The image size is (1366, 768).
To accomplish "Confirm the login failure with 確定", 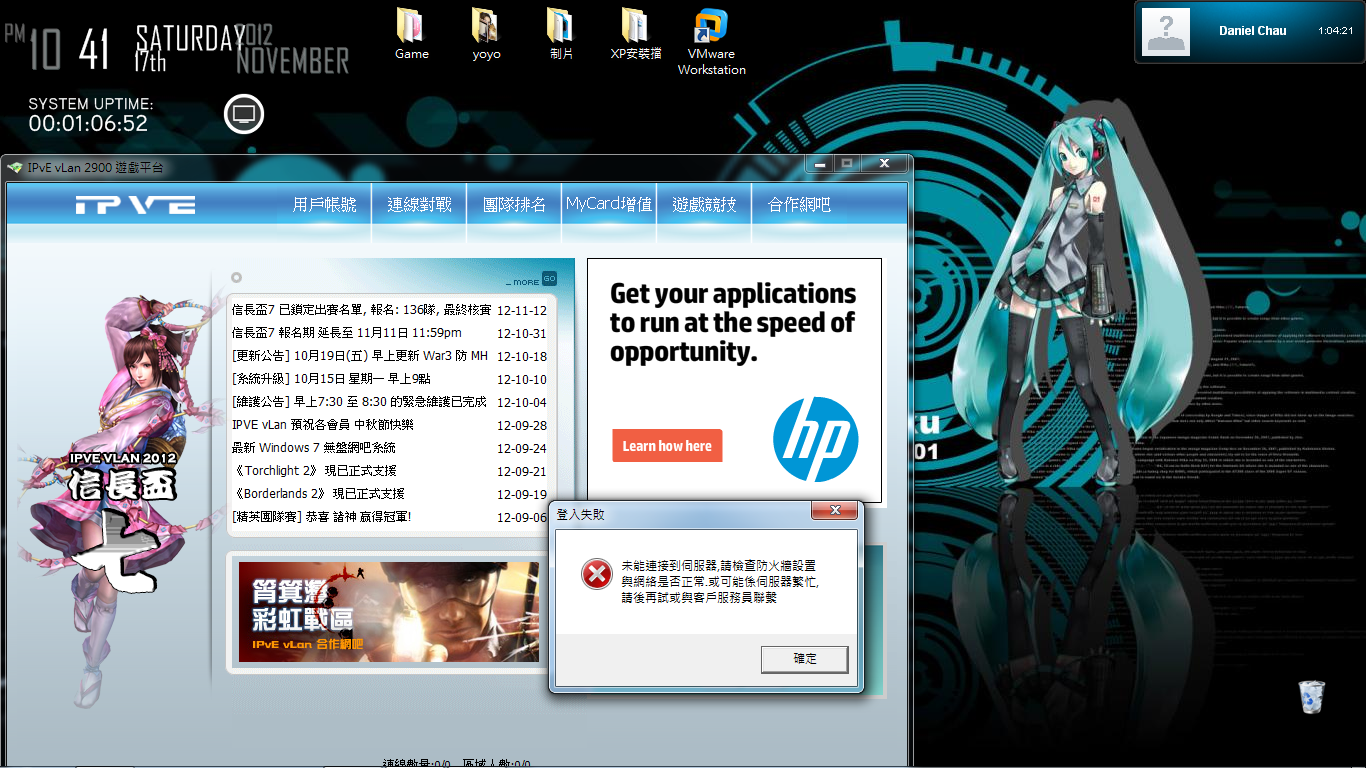I will [804, 659].
